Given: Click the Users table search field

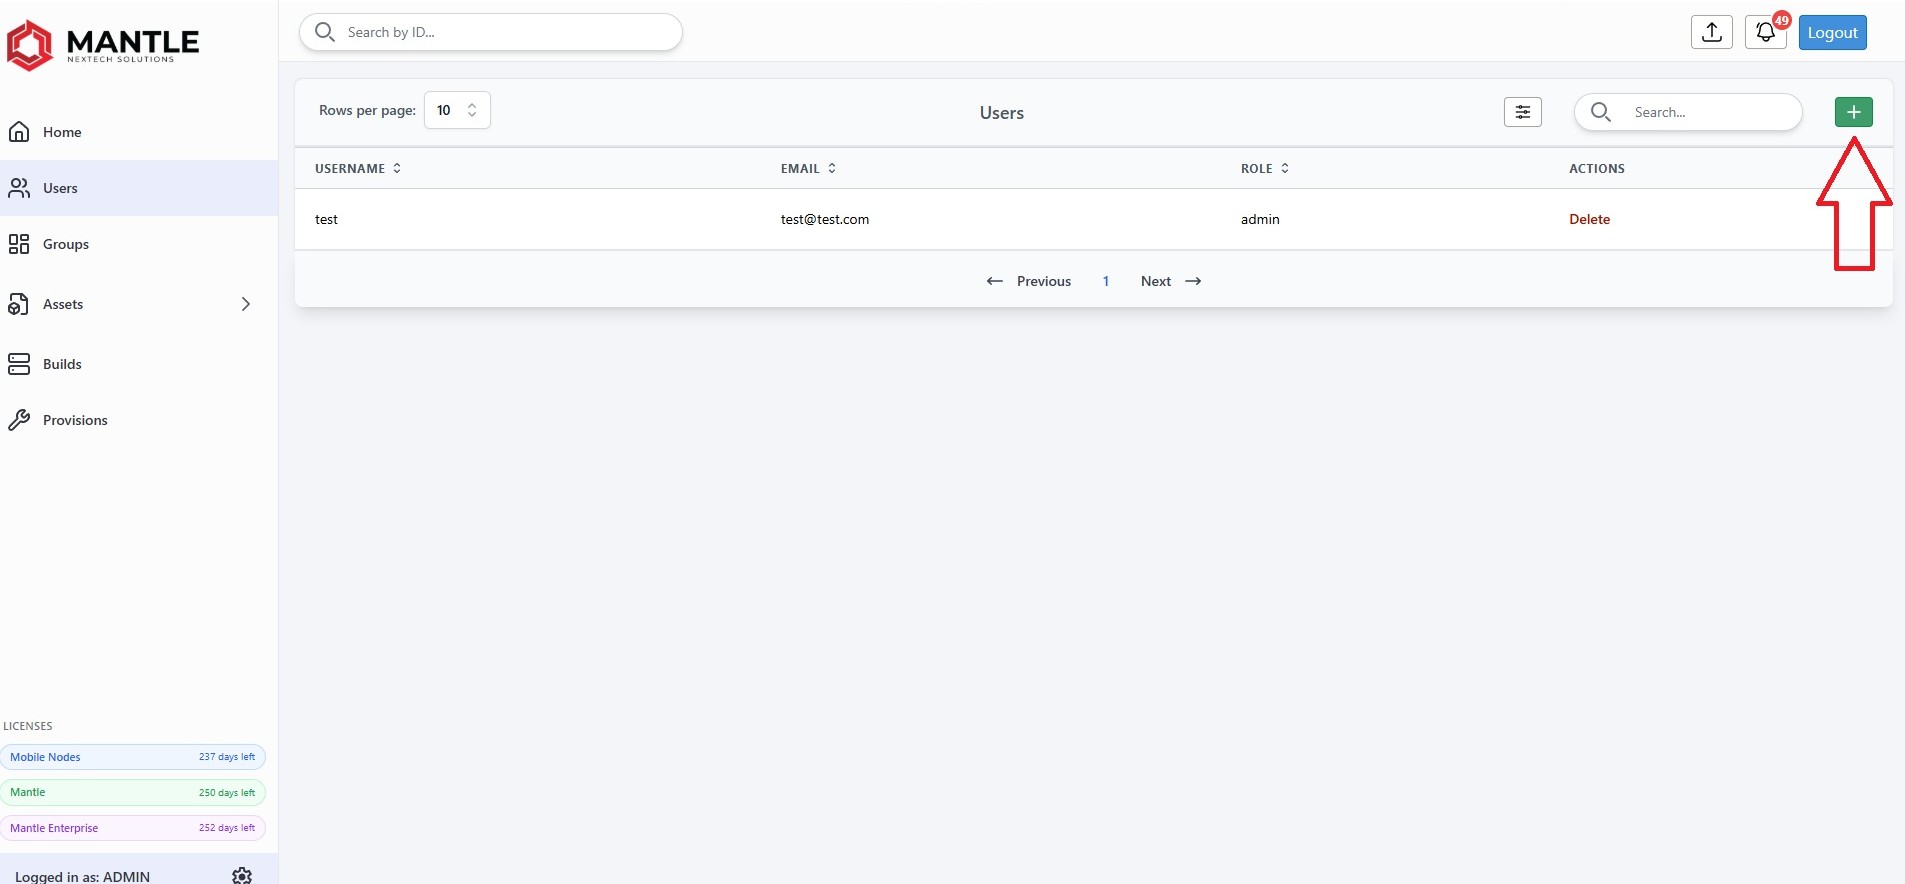Looking at the screenshot, I should (1688, 112).
